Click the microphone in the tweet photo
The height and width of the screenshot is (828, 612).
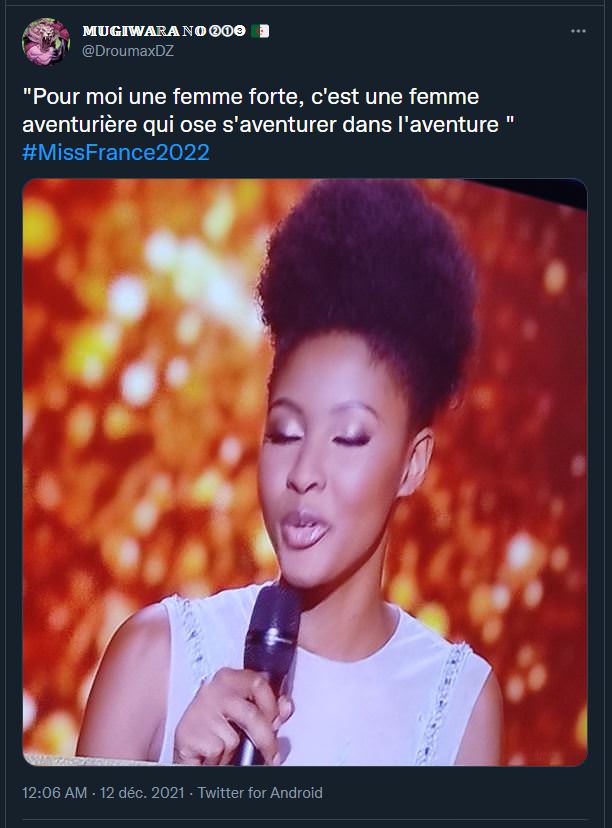(x=267, y=670)
